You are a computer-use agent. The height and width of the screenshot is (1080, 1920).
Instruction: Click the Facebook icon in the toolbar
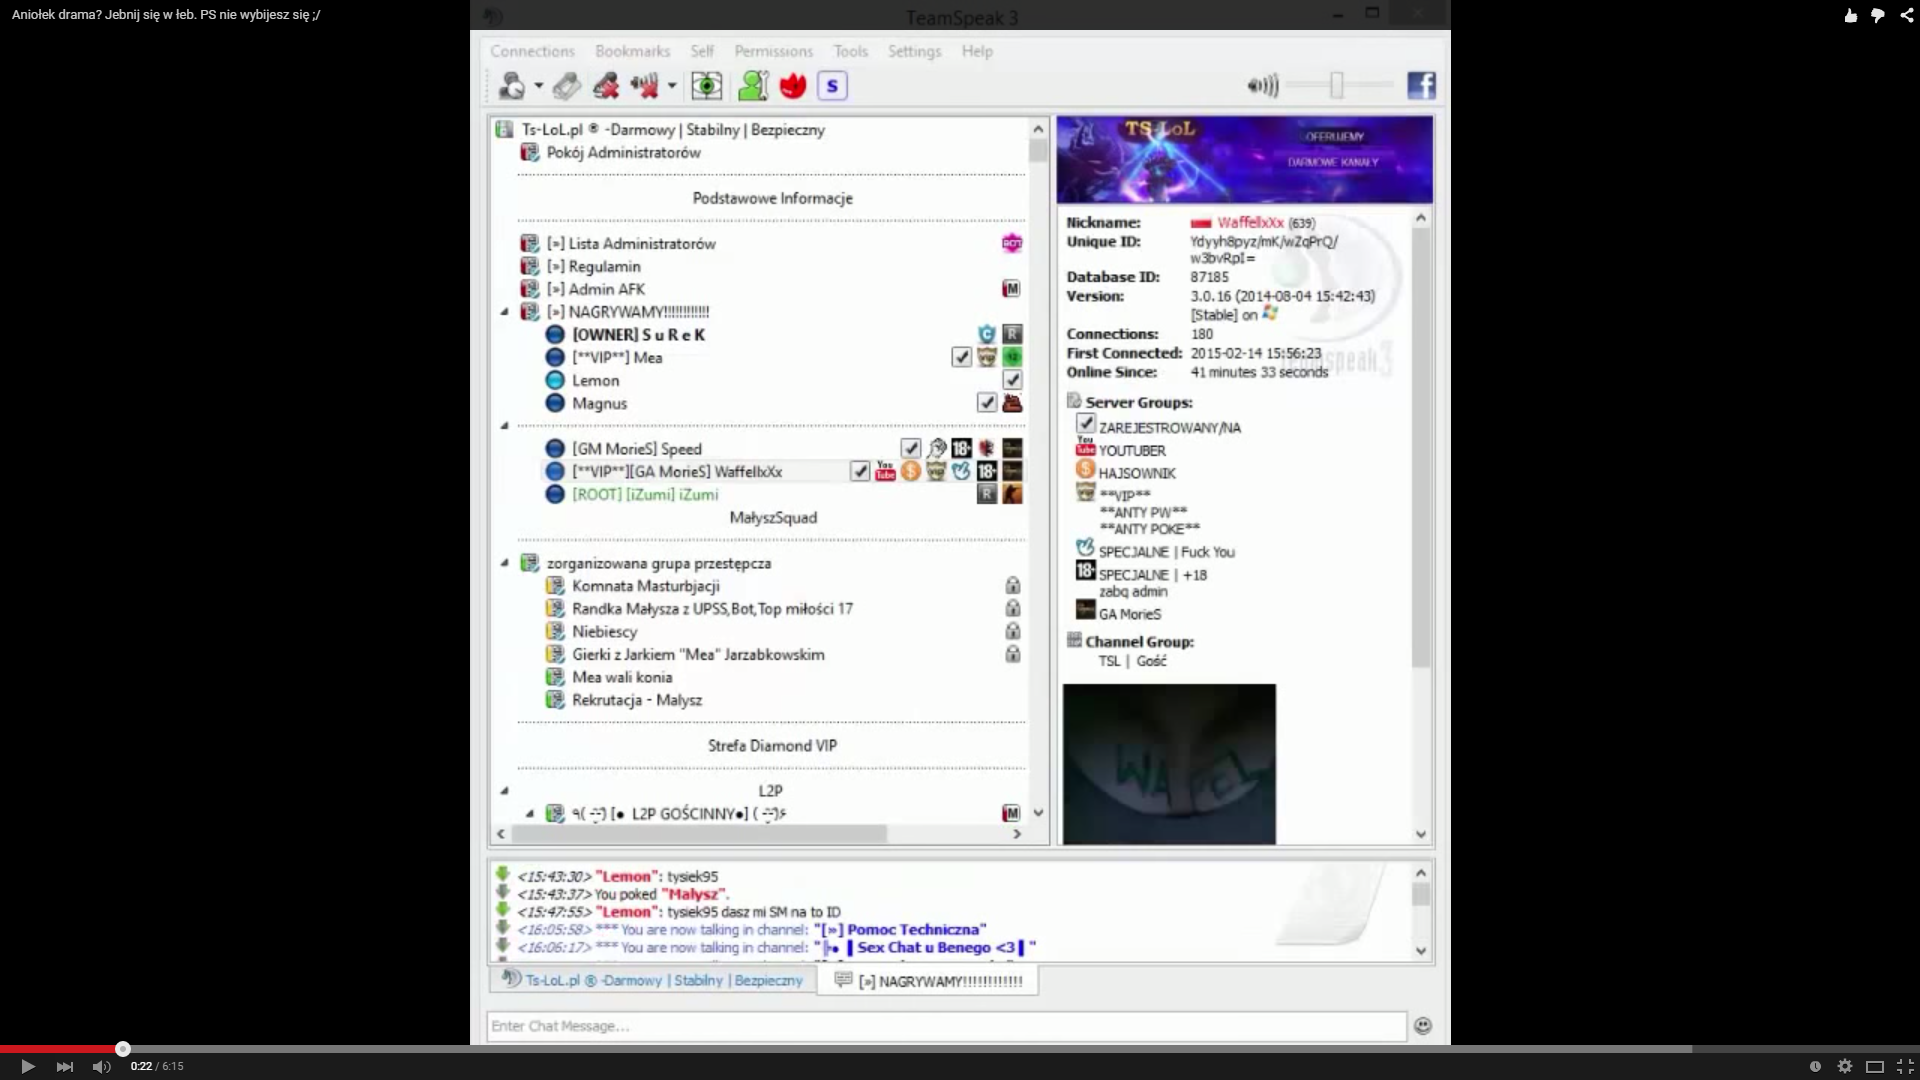point(1421,86)
